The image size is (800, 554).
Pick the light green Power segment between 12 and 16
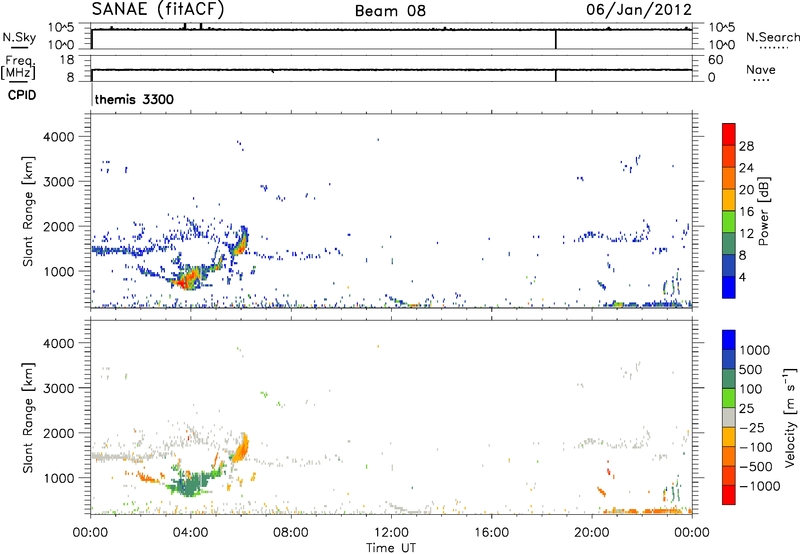click(x=729, y=221)
